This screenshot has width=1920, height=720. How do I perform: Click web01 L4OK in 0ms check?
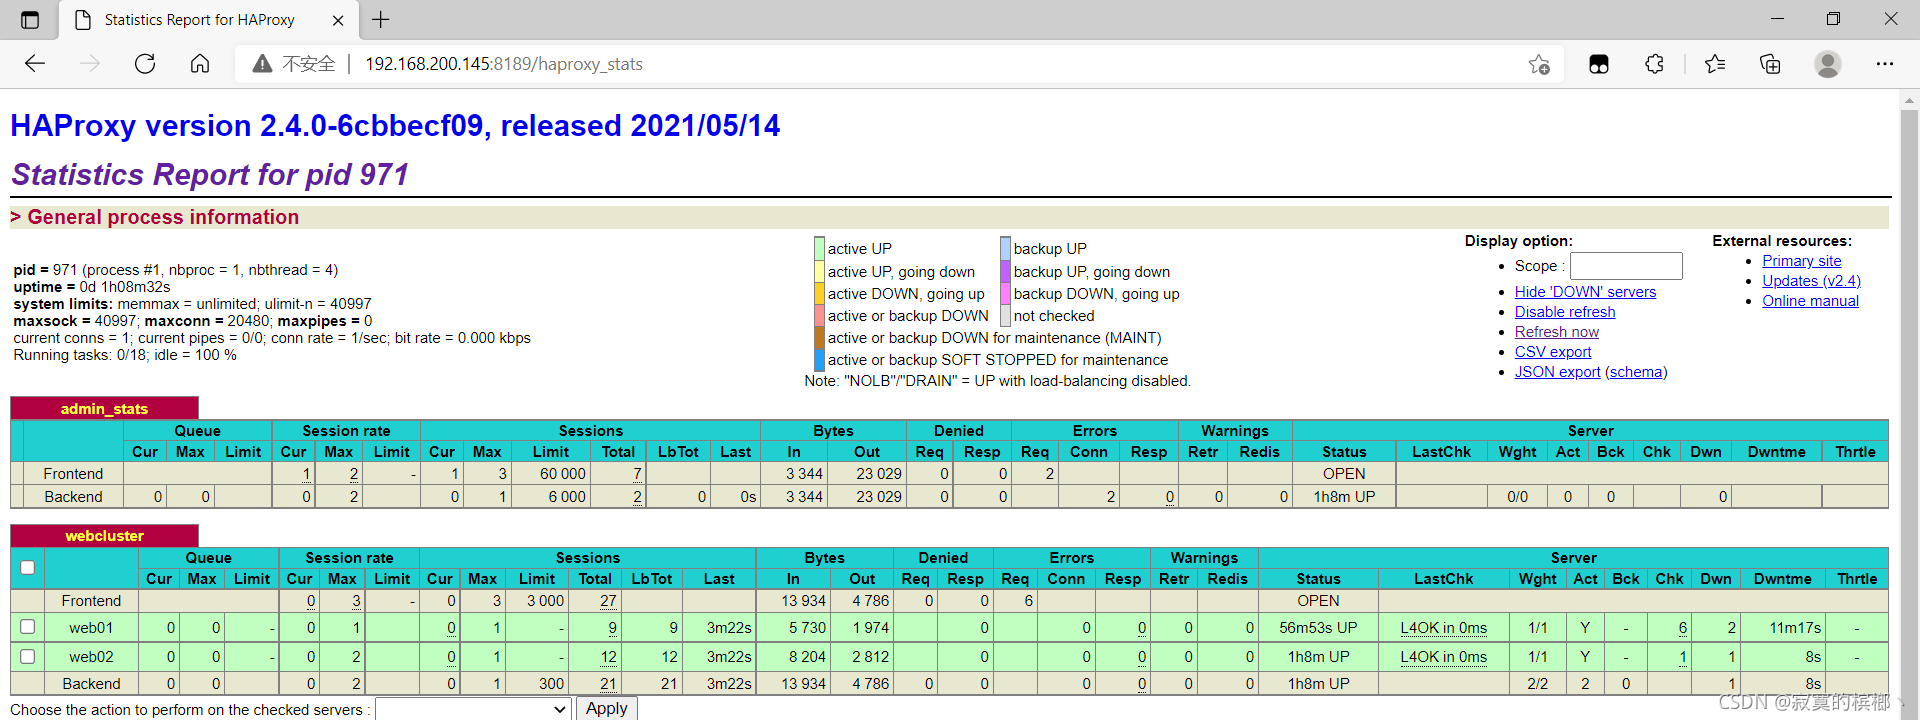(1443, 628)
